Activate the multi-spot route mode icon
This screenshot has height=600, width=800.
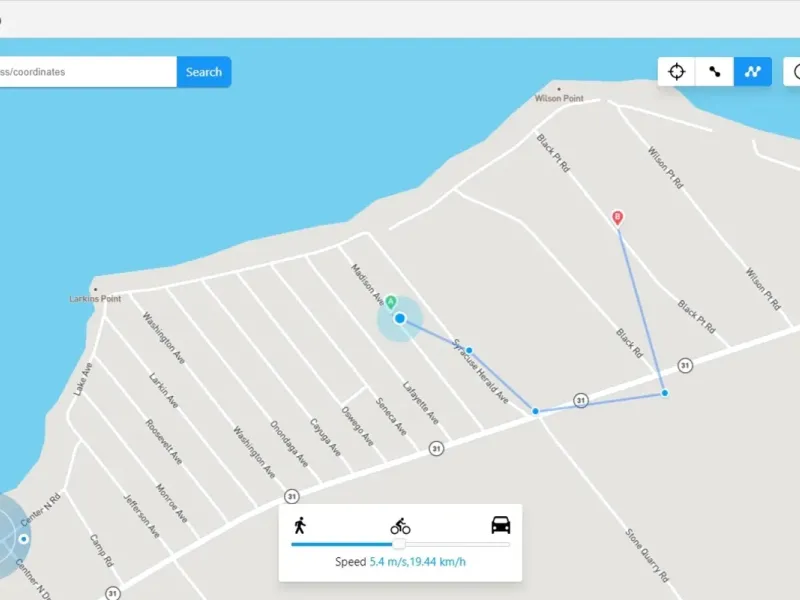pos(753,72)
